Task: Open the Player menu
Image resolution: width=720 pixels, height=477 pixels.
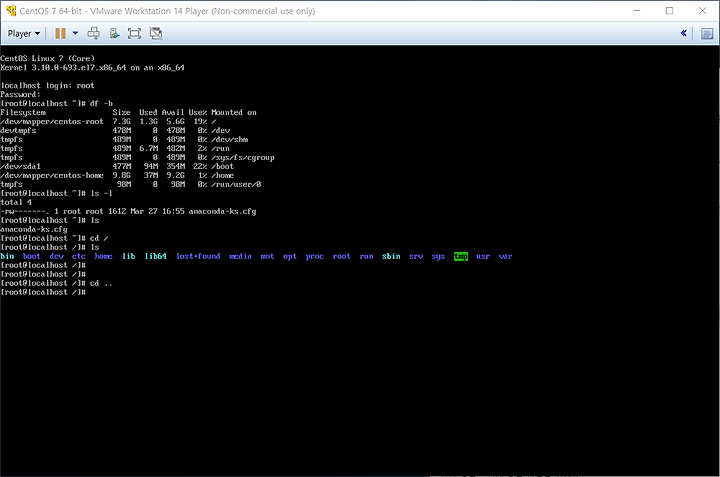Action: tap(23, 34)
